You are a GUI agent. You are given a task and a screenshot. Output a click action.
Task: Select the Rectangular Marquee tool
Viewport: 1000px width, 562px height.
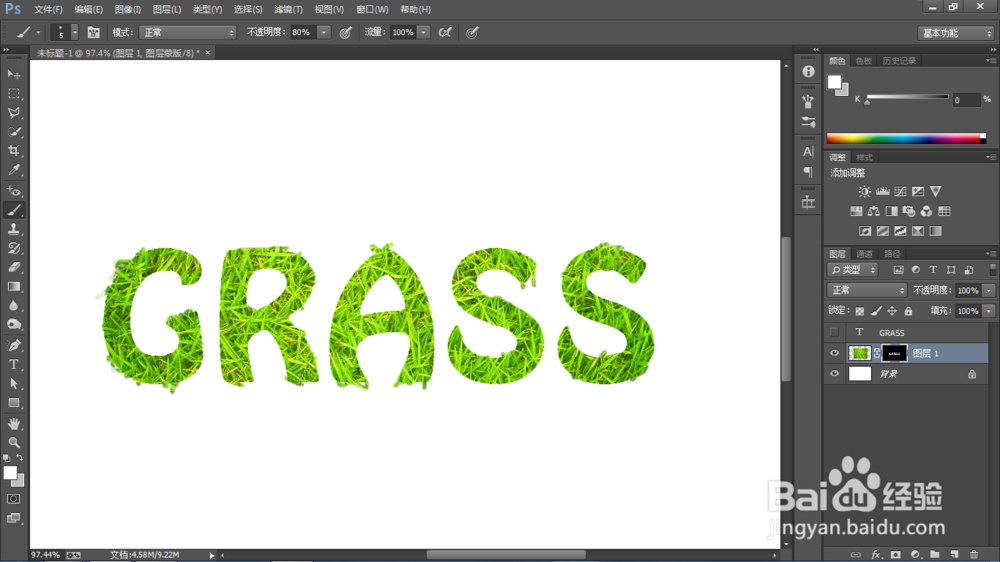click(13, 93)
